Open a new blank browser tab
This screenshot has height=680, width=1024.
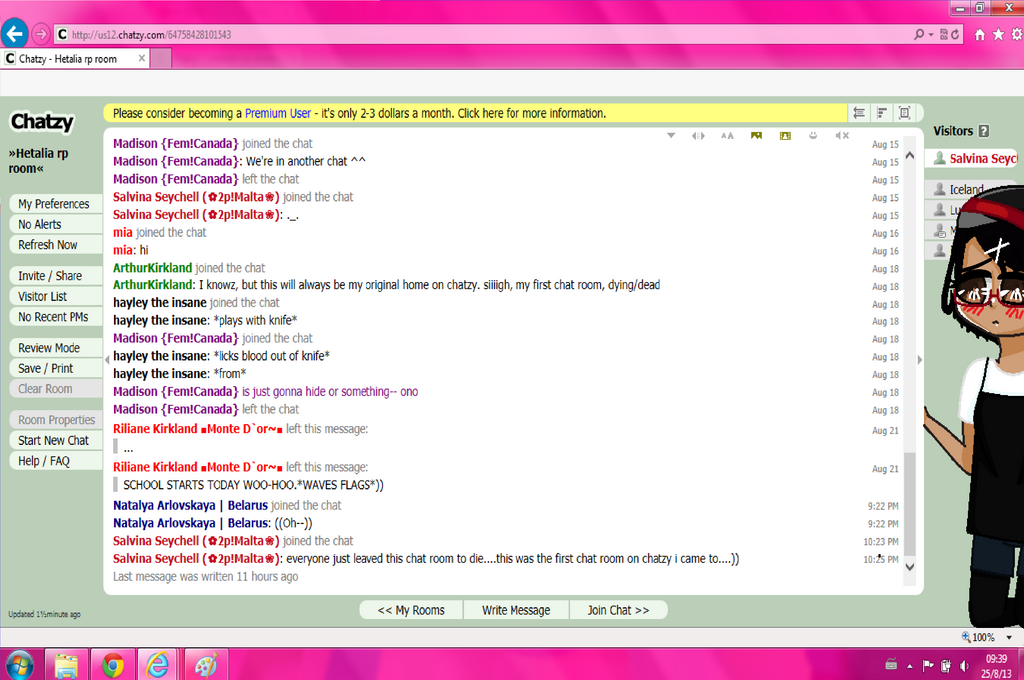[x=161, y=58]
